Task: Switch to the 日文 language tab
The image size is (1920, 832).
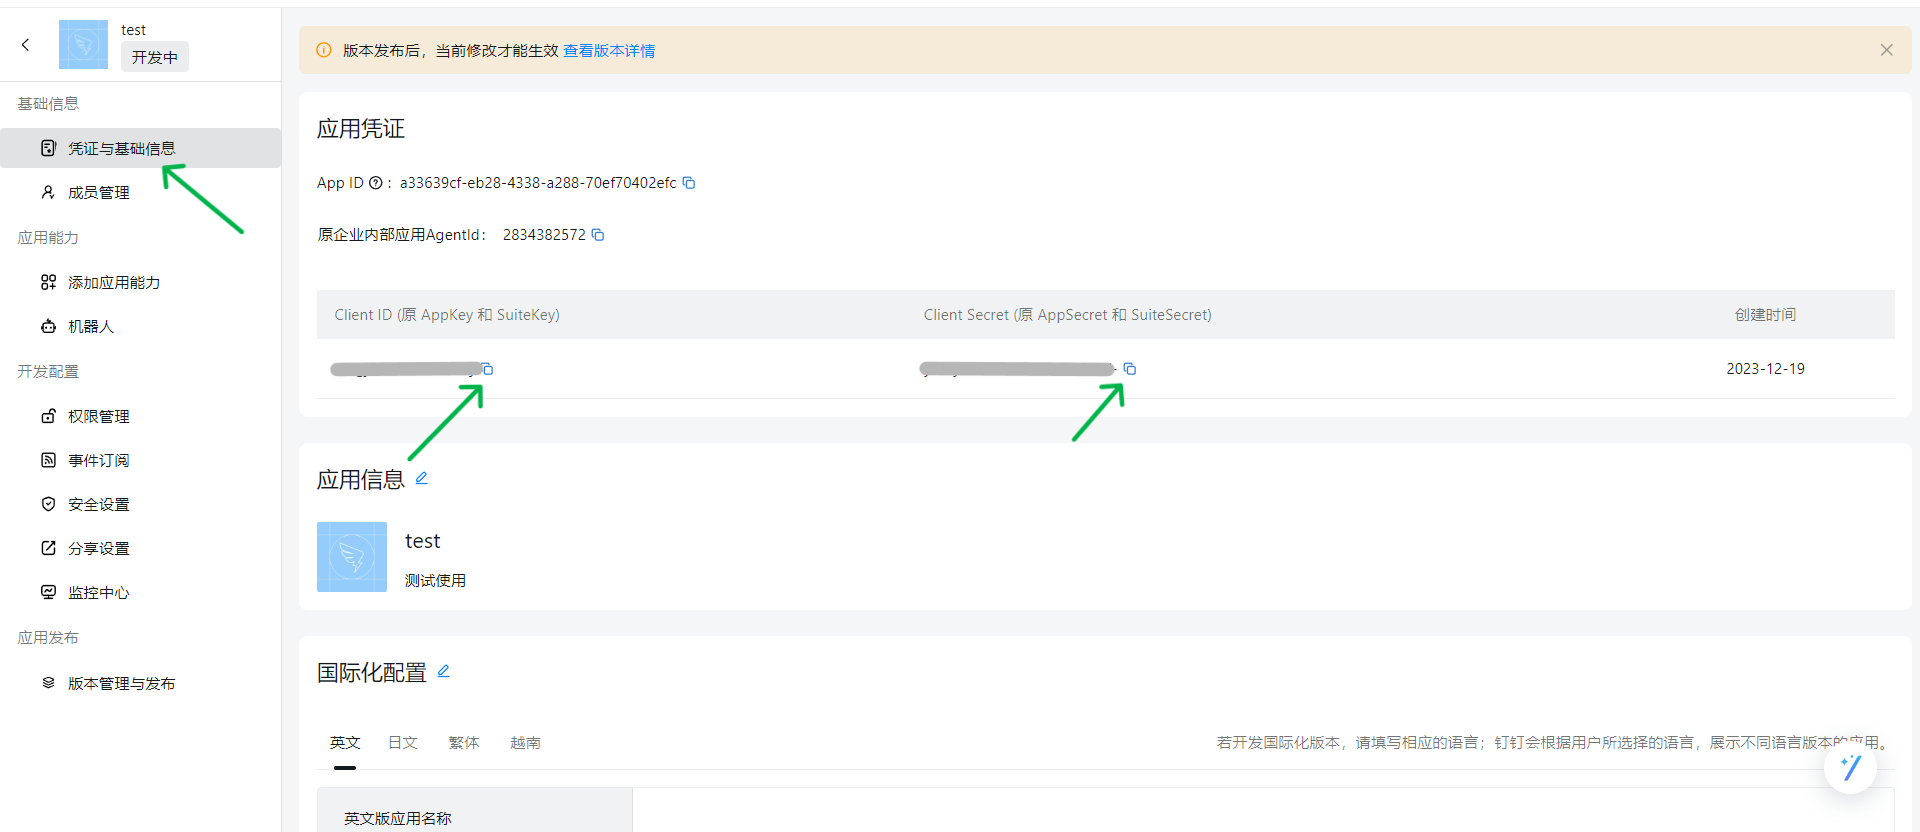Action: pyautogui.click(x=403, y=743)
